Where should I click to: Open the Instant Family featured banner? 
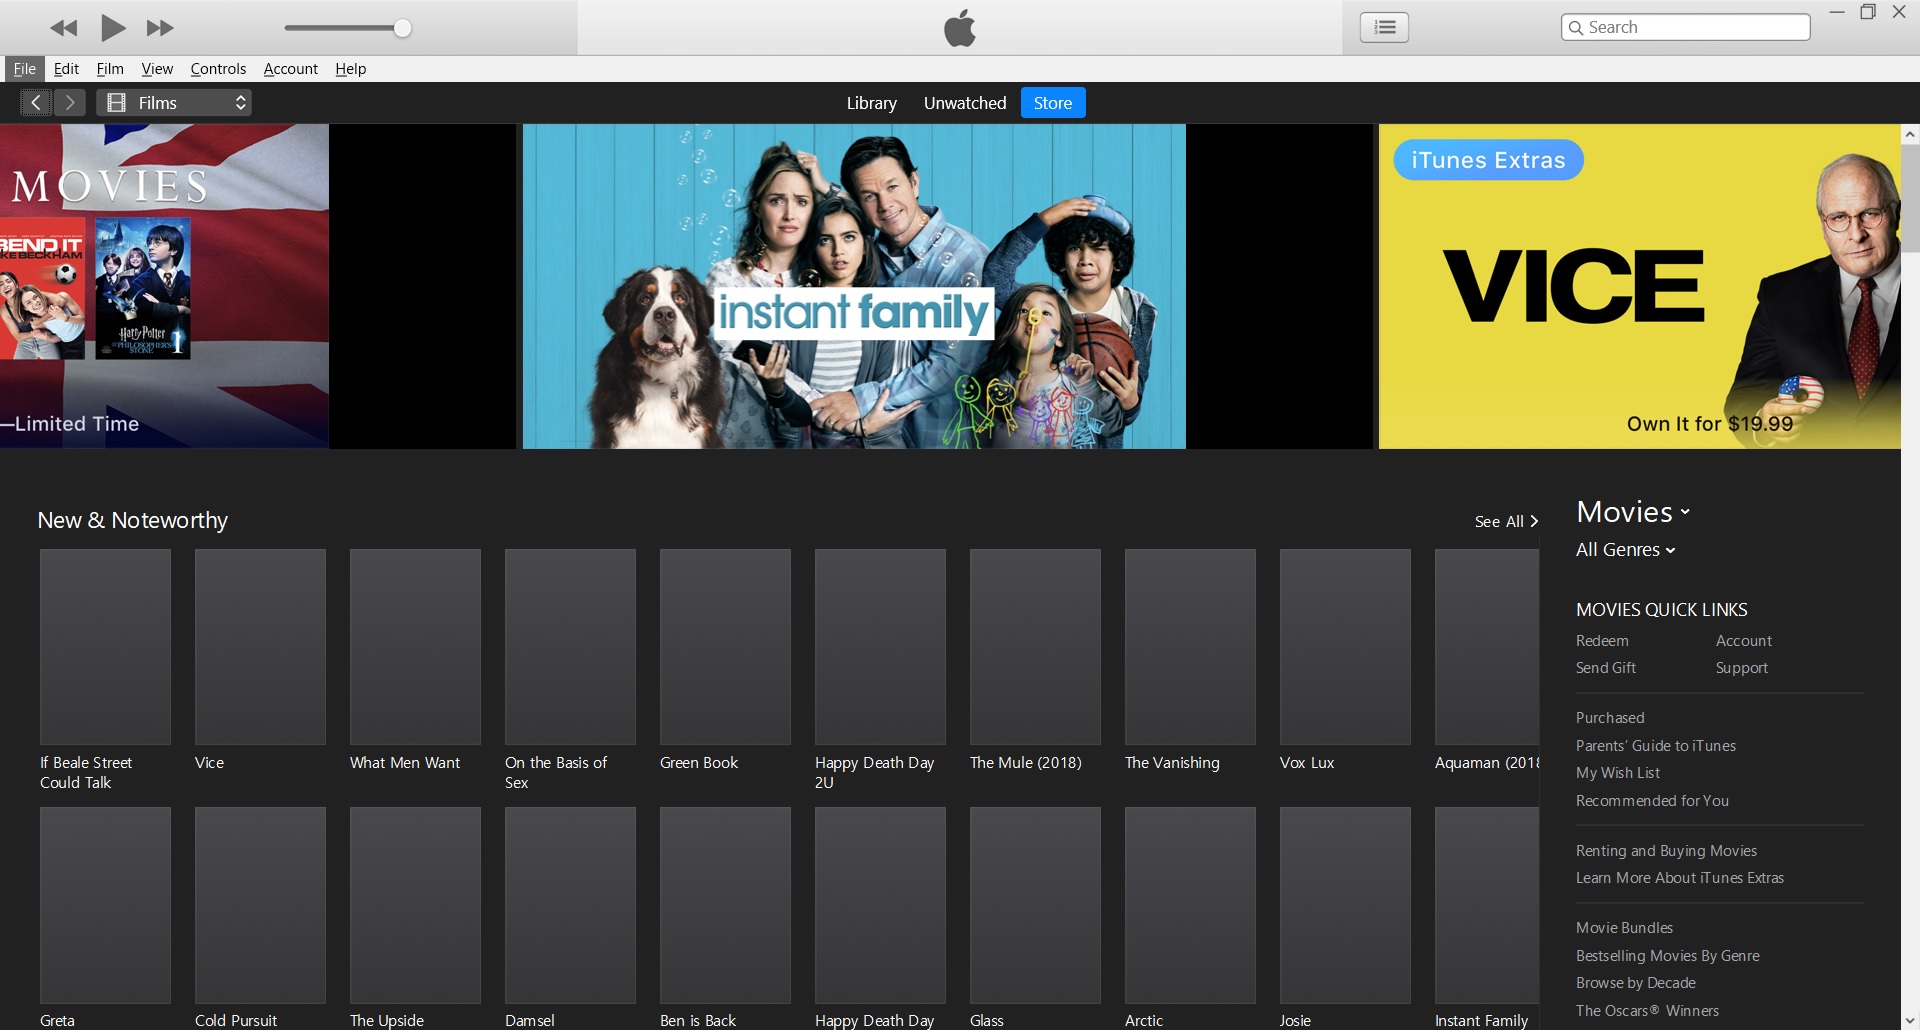click(x=854, y=286)
